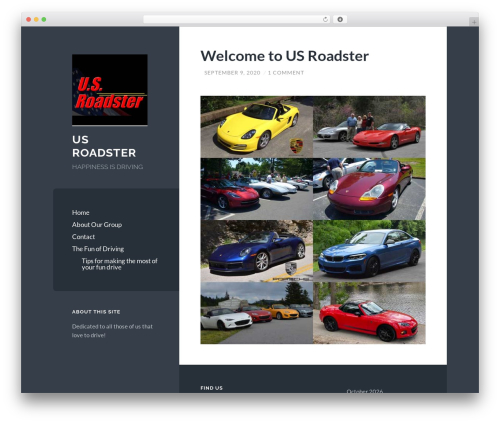Click the round download icon beside address bar
Viewport: 500px width, 423px height.
pyautogui.click(x=340, y=20)
